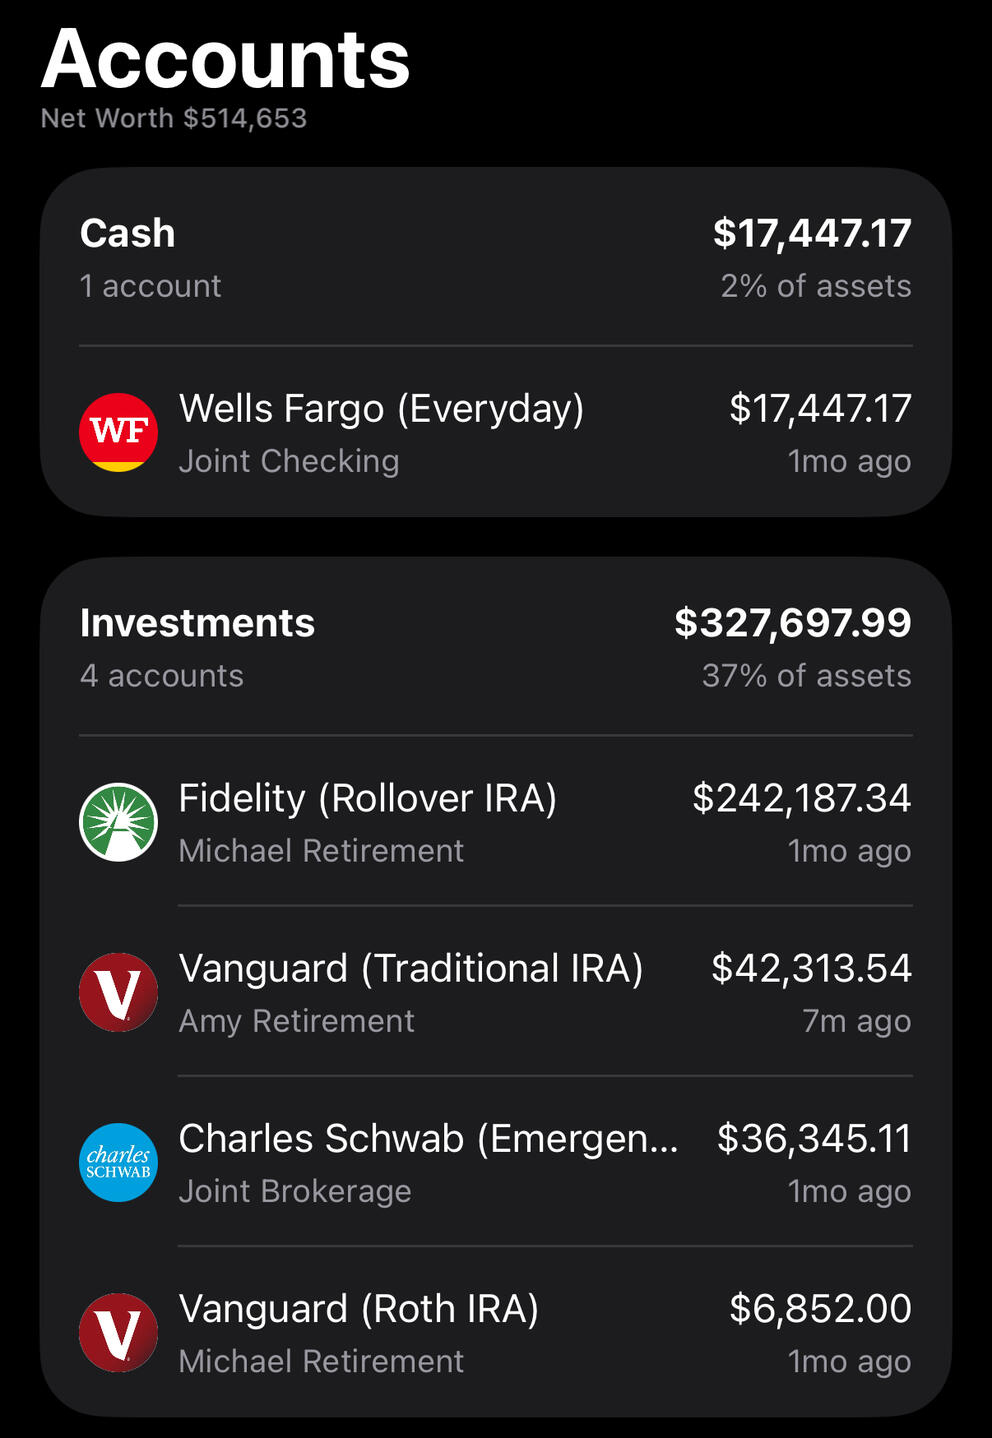Tap the green Fidelity logo icon
This screenshot has height=1438, width=992.
pos(118,822)
